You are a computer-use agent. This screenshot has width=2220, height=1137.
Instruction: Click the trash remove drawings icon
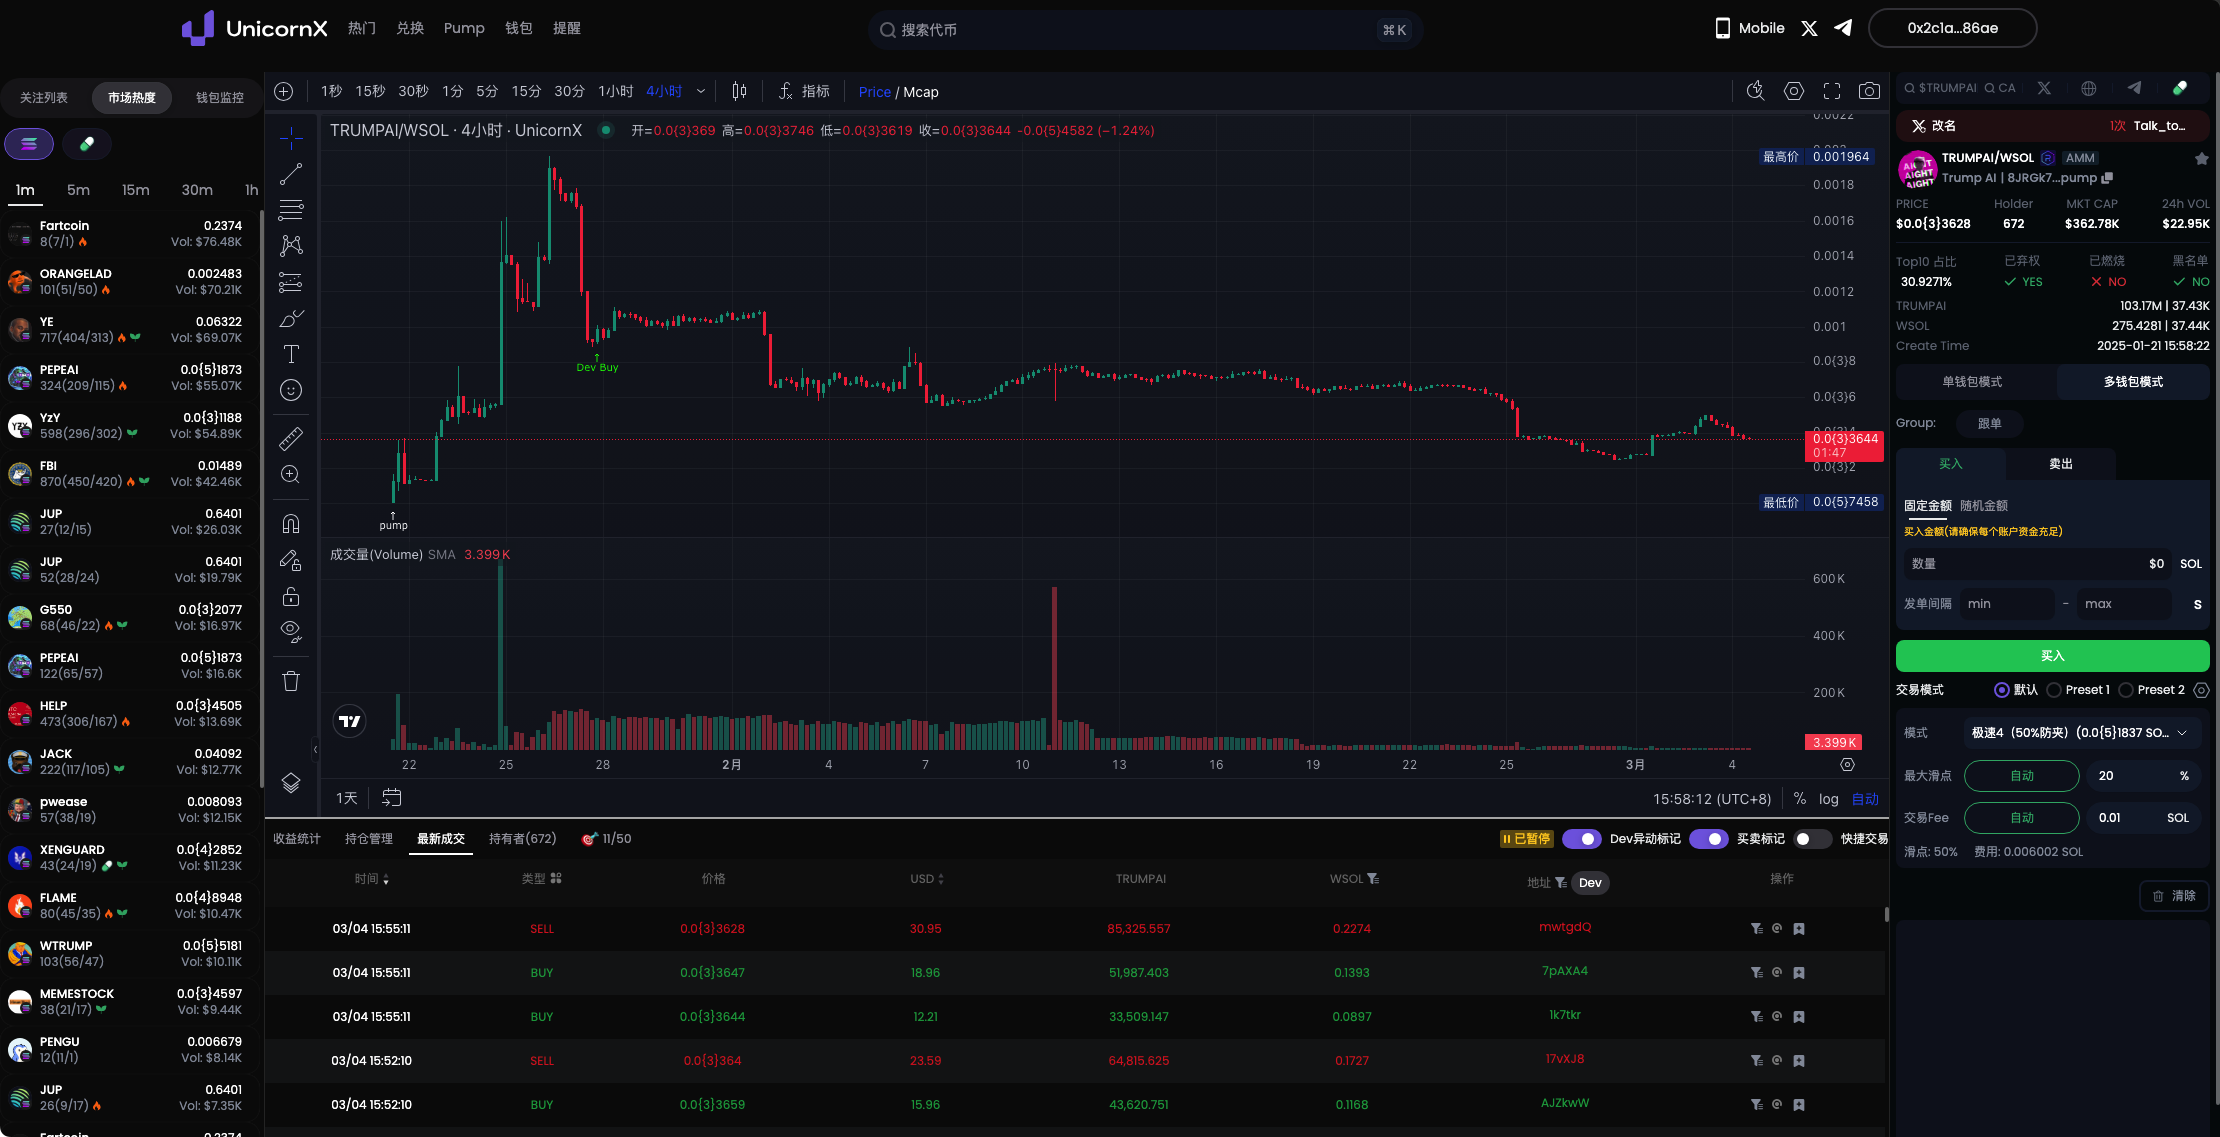[x=291, y=681]
